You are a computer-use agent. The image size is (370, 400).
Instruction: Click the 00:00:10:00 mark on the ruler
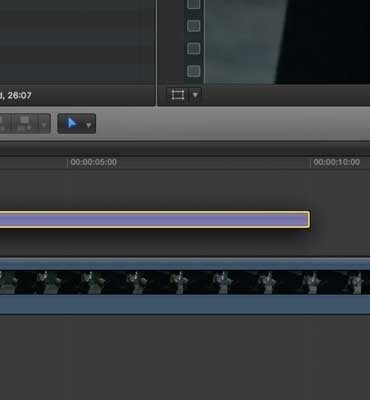click(336, 162)
